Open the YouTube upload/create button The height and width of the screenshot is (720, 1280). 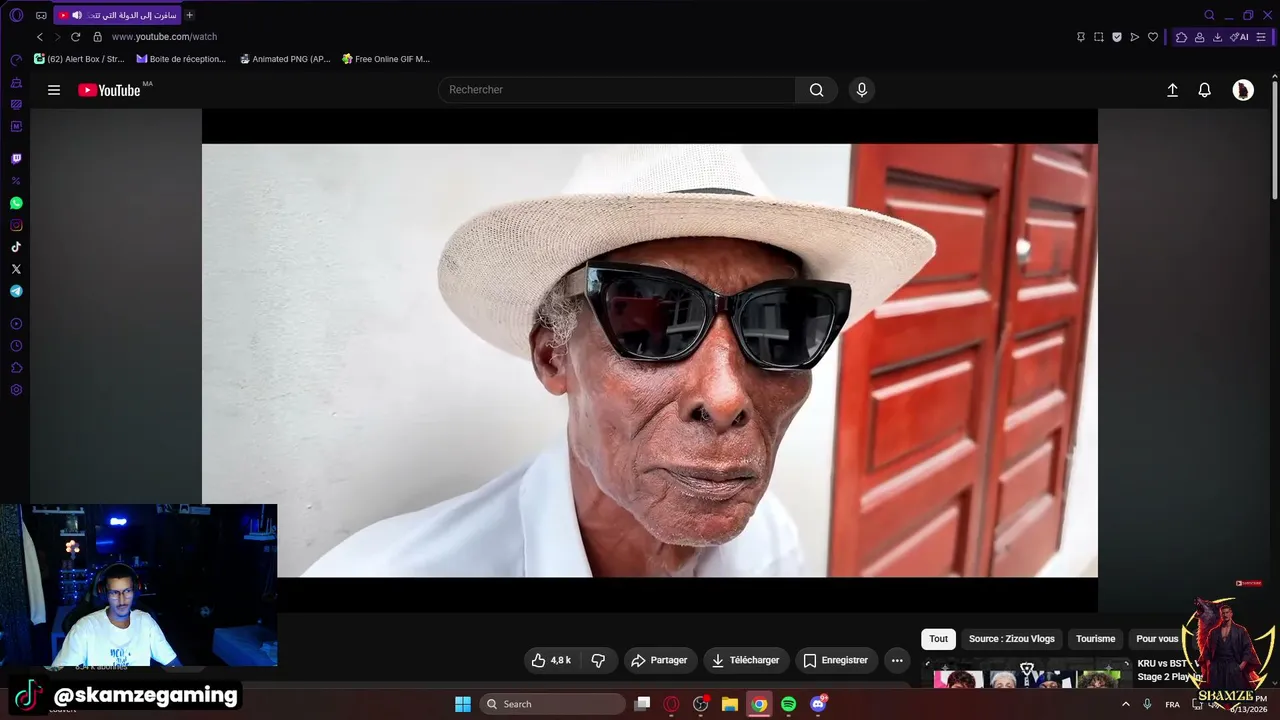tap(1173, 90)
